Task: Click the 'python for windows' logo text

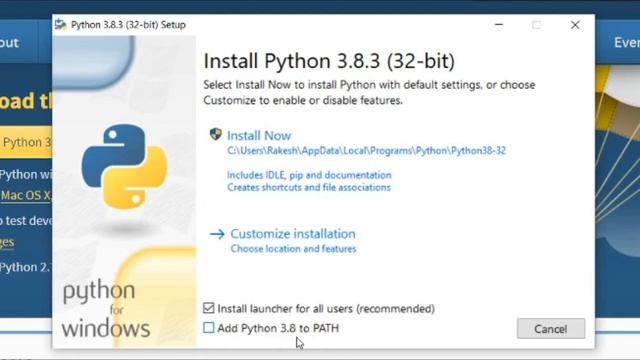Action: click(105, 310)
